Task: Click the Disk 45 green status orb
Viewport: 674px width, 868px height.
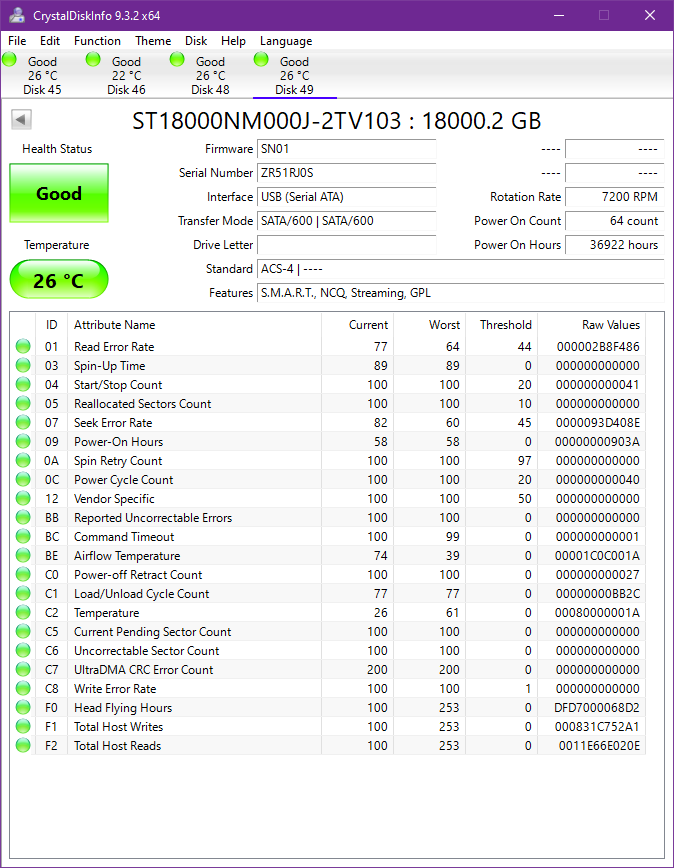Action: click(x=10, y=60)
